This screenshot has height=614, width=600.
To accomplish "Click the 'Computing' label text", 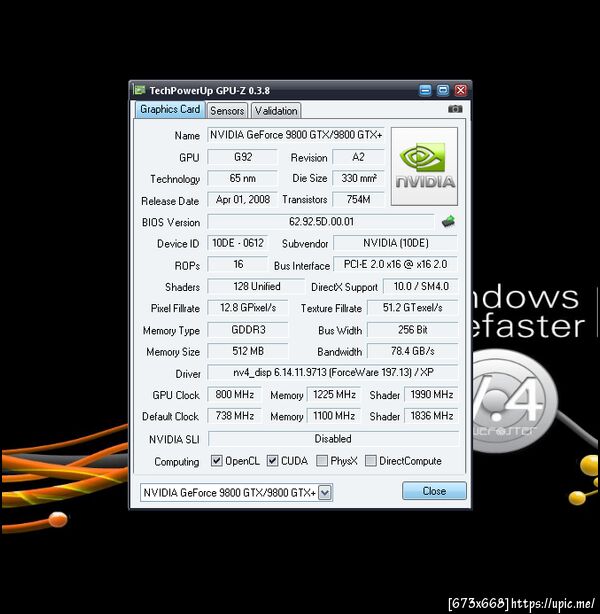I will [177, 462].
